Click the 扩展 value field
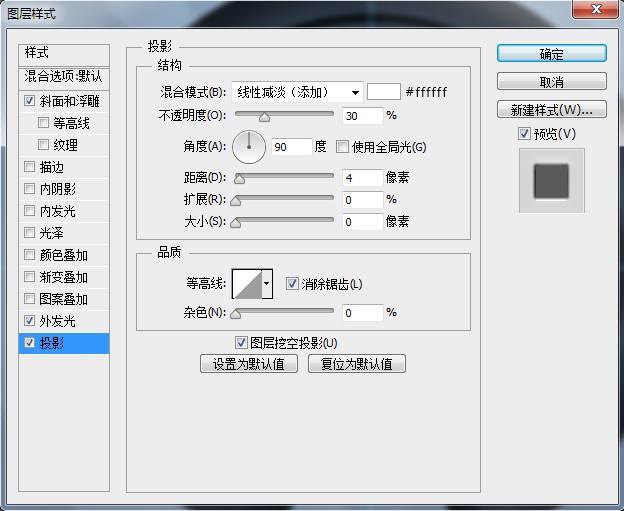 (363, 200)
